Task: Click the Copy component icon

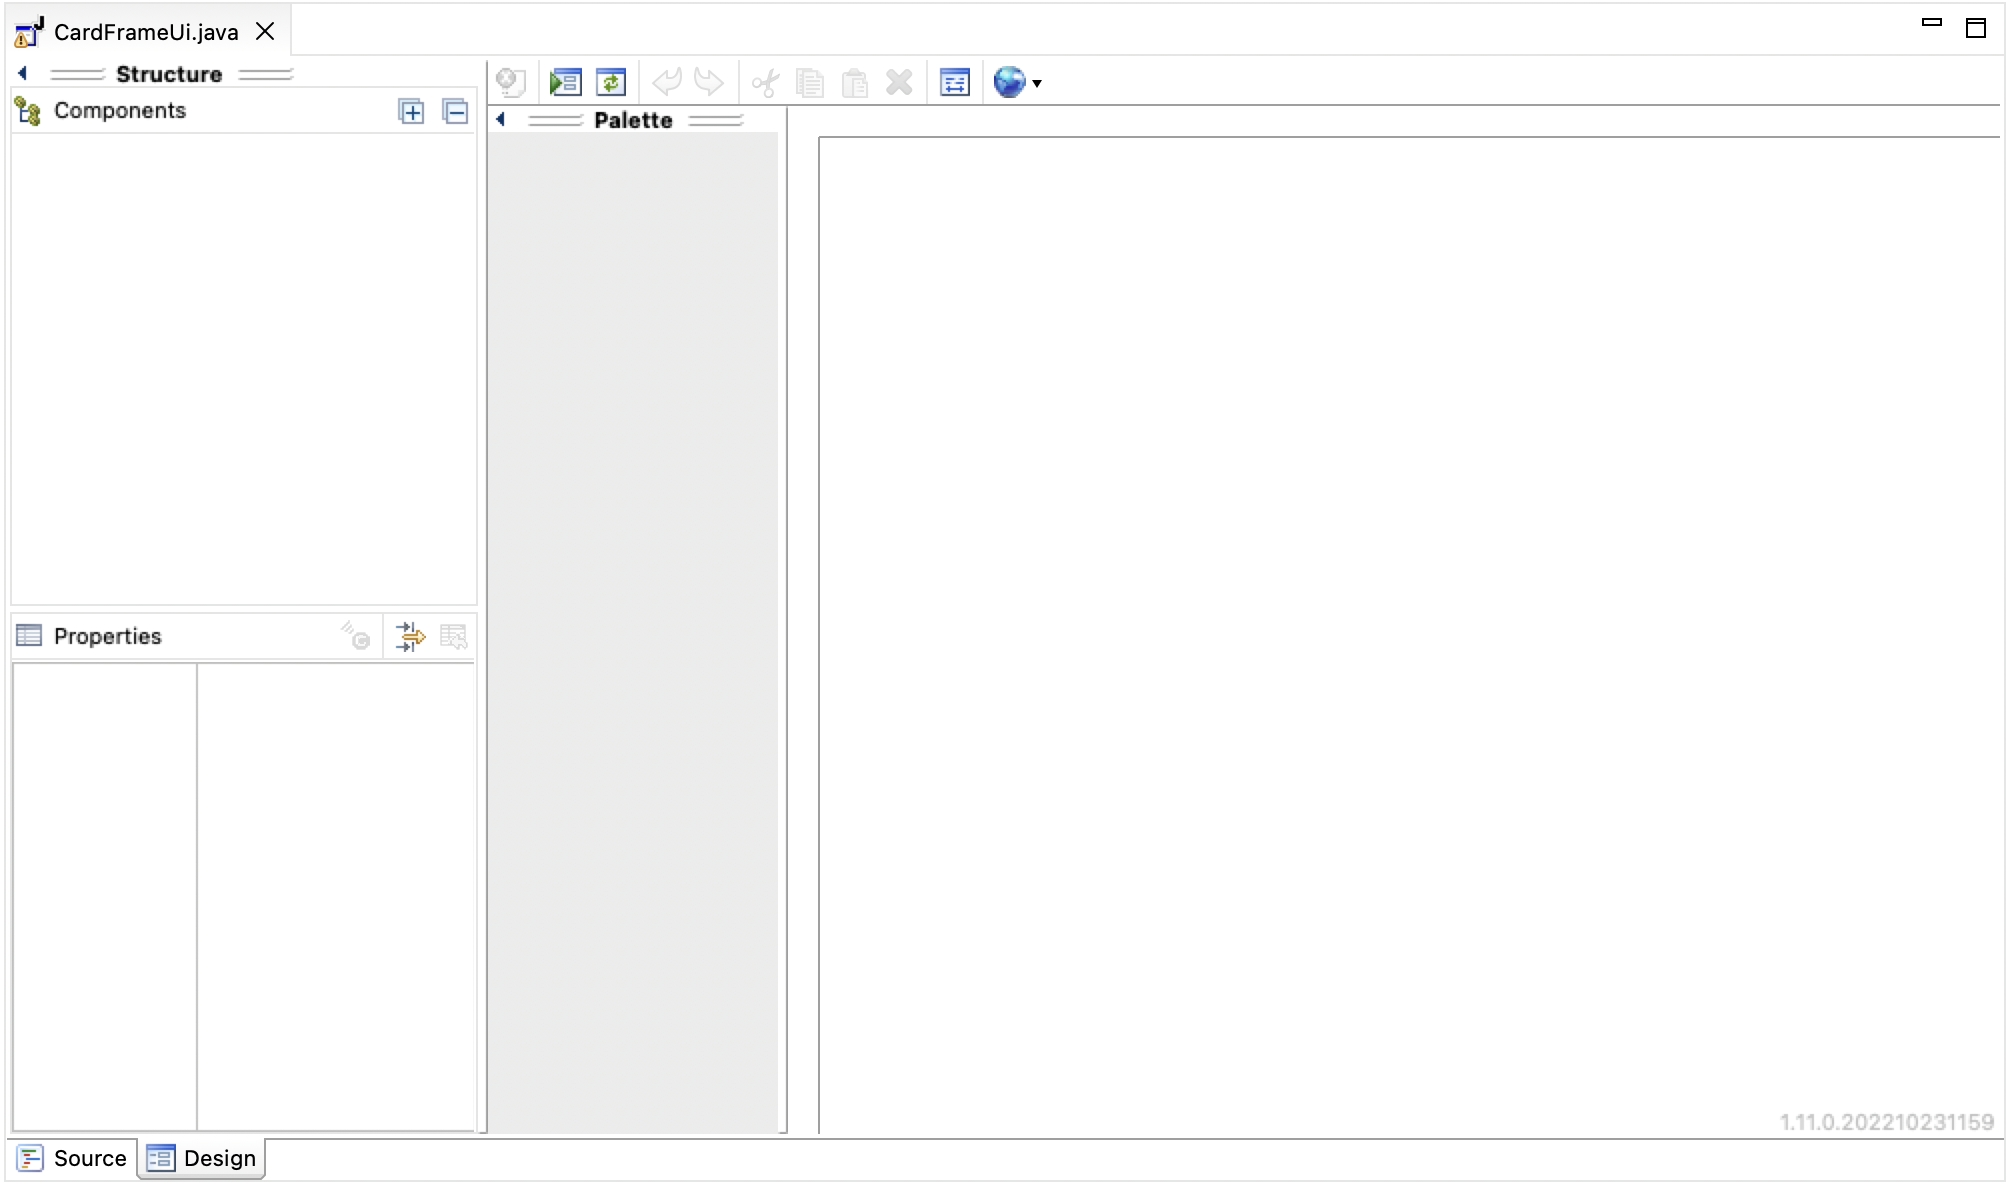Action: point(809,82)
